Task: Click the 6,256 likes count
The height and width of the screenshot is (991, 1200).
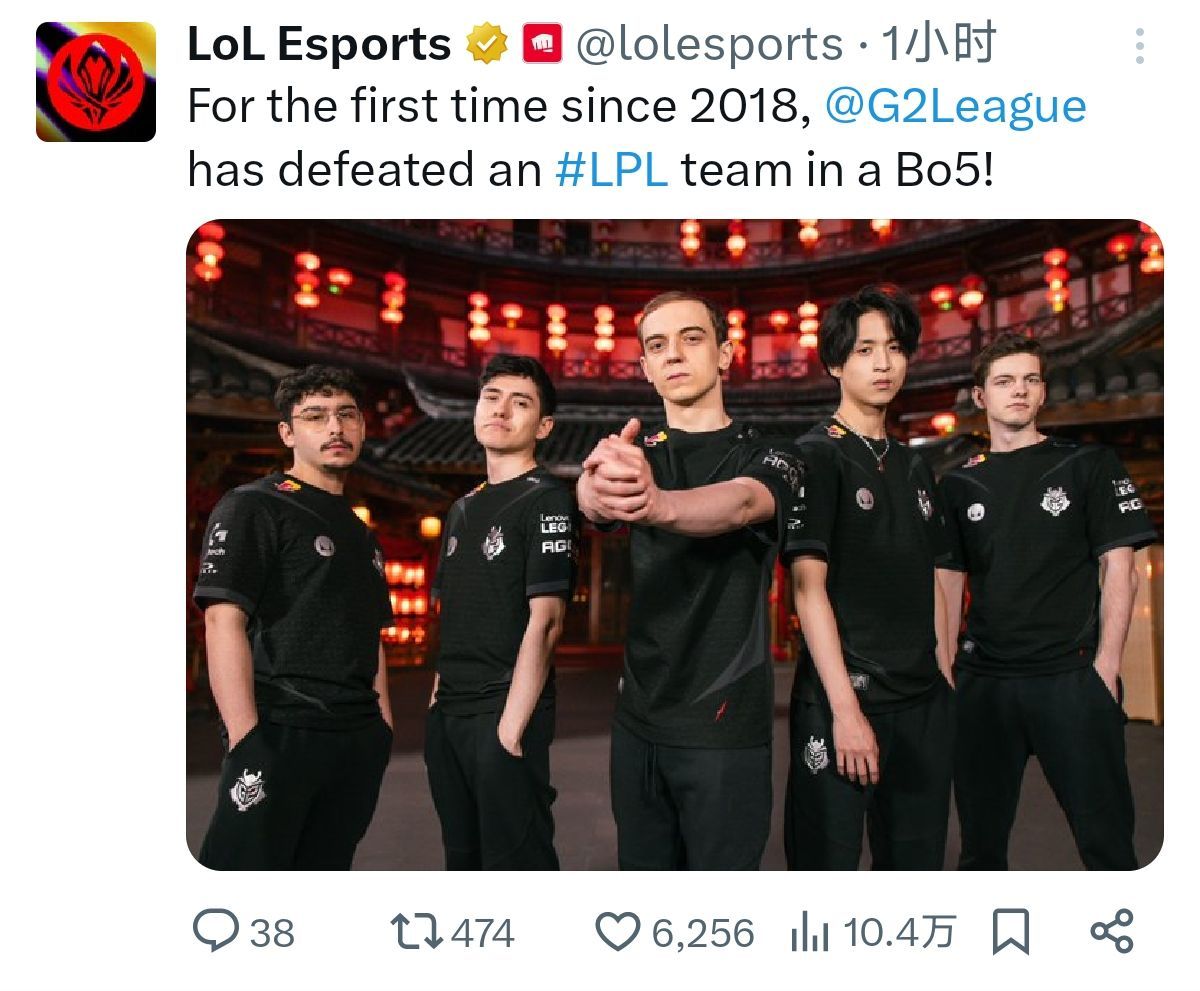Action: [703, 933]
